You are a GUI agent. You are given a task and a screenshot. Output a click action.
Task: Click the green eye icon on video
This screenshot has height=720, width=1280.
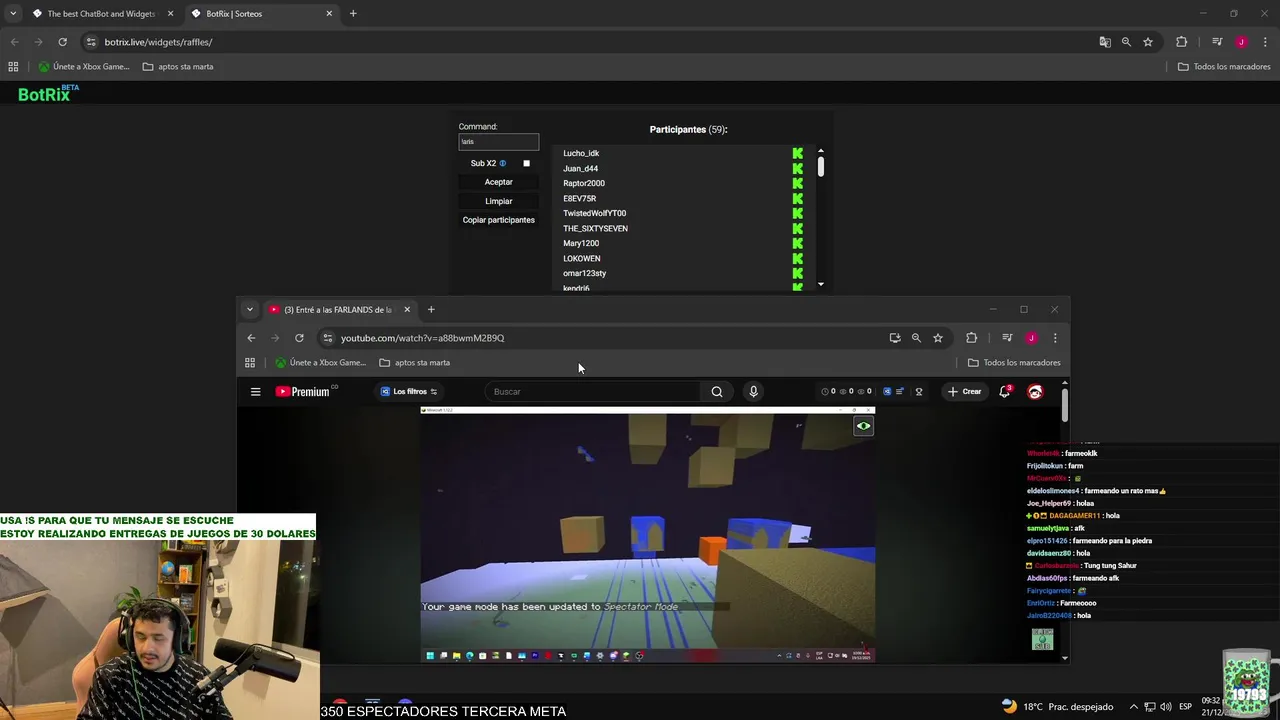tap(863, 426)
